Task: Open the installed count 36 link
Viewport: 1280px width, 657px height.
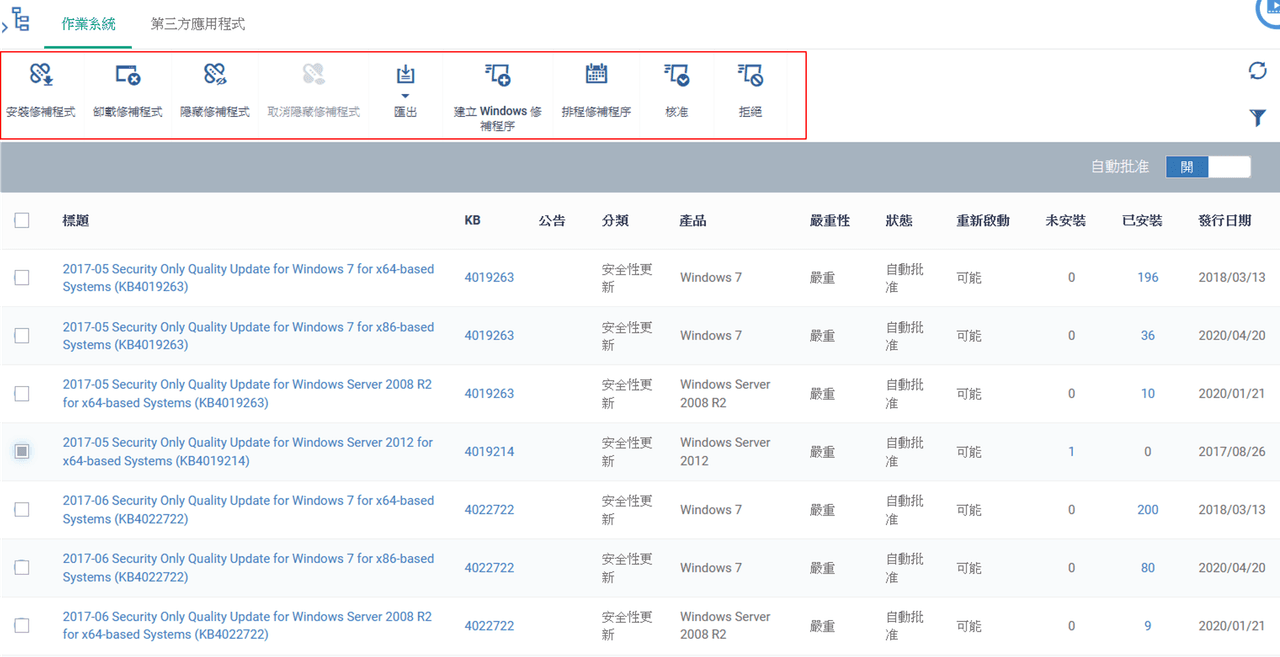Action: click(x=1148, y=336)
